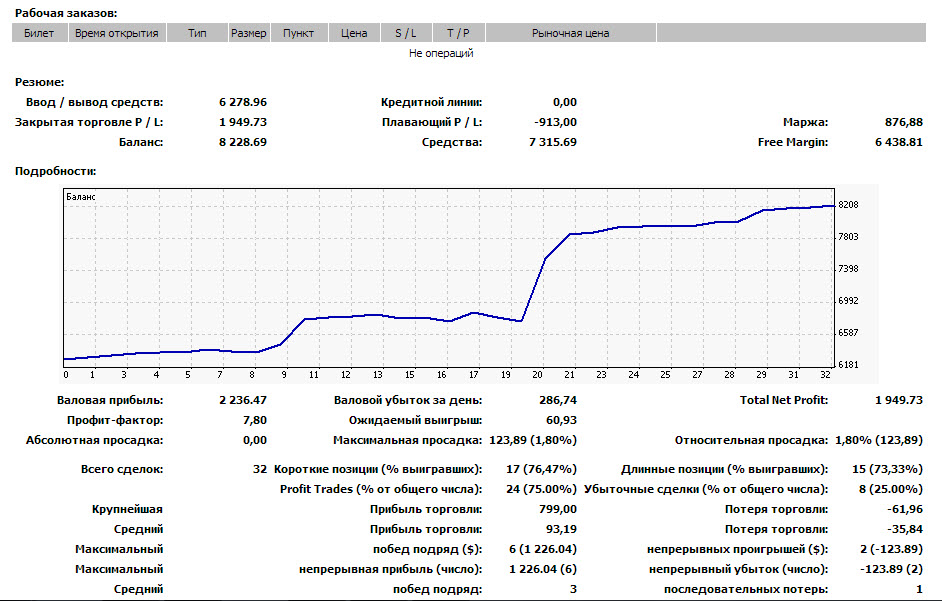
Task: Click the 'Время открытия' column header
Action: 117,33
